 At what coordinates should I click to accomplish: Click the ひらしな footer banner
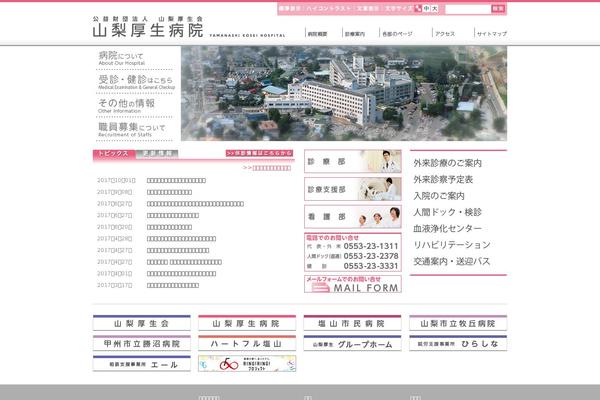click(458, 343)
